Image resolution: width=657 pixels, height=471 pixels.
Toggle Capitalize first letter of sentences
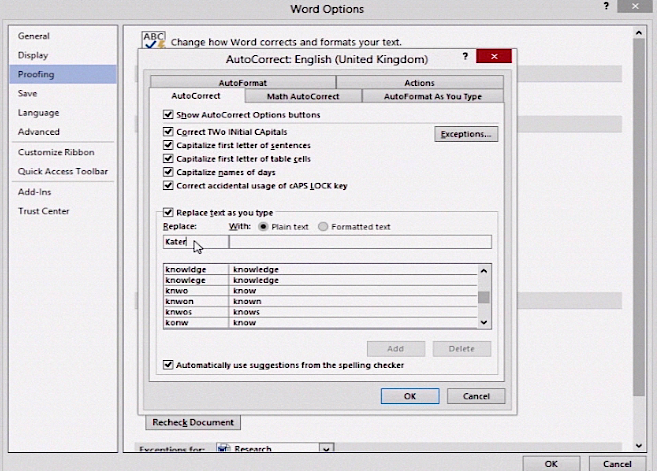pyautogui.click(x=168, y=145)
